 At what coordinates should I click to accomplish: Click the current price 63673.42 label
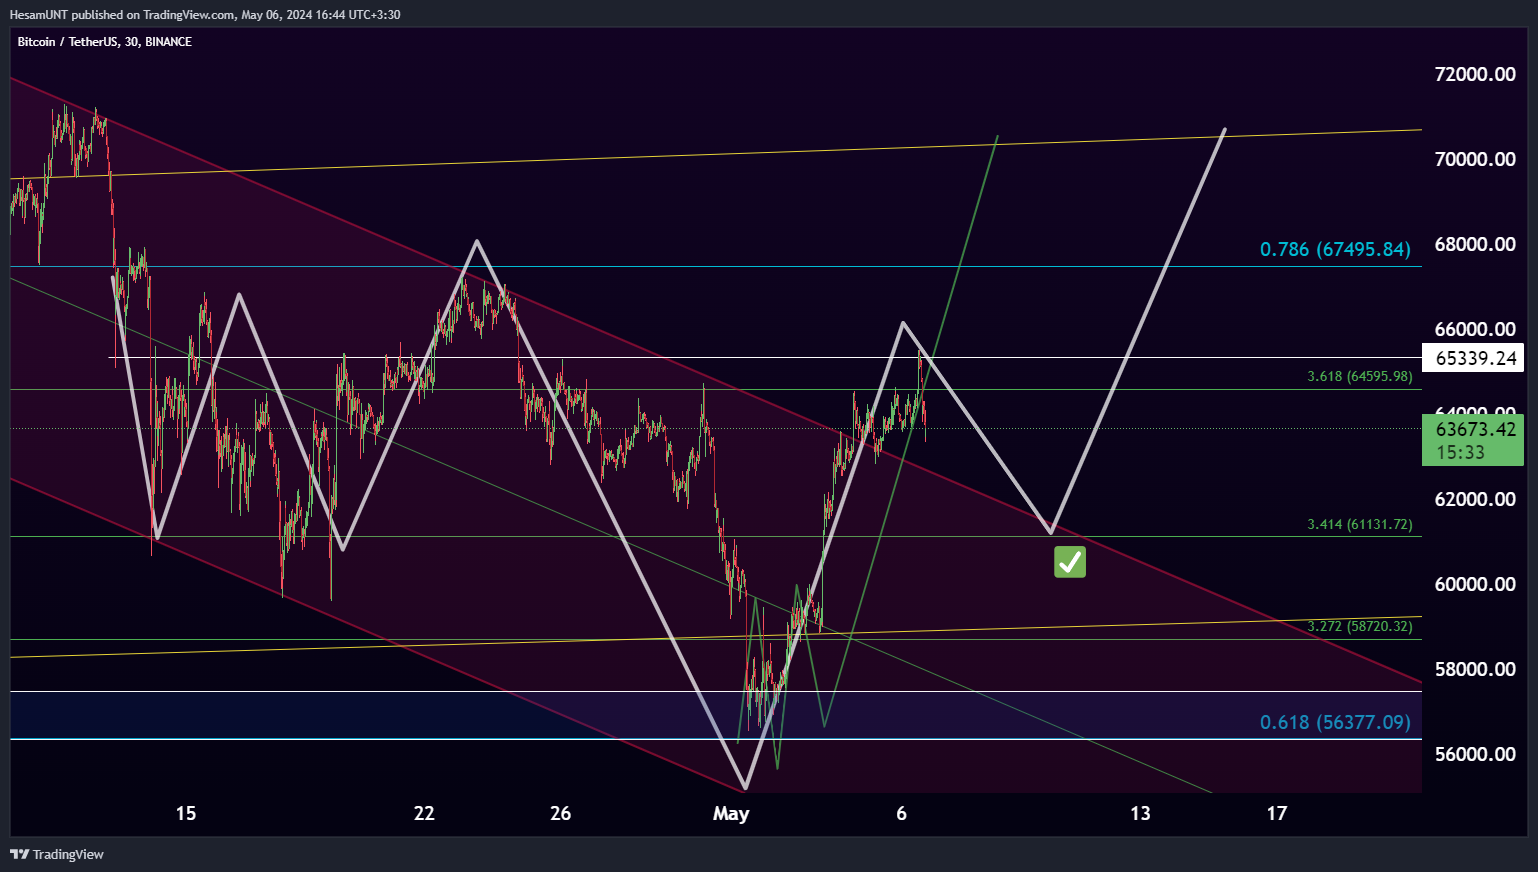(x=1474, y=429)
